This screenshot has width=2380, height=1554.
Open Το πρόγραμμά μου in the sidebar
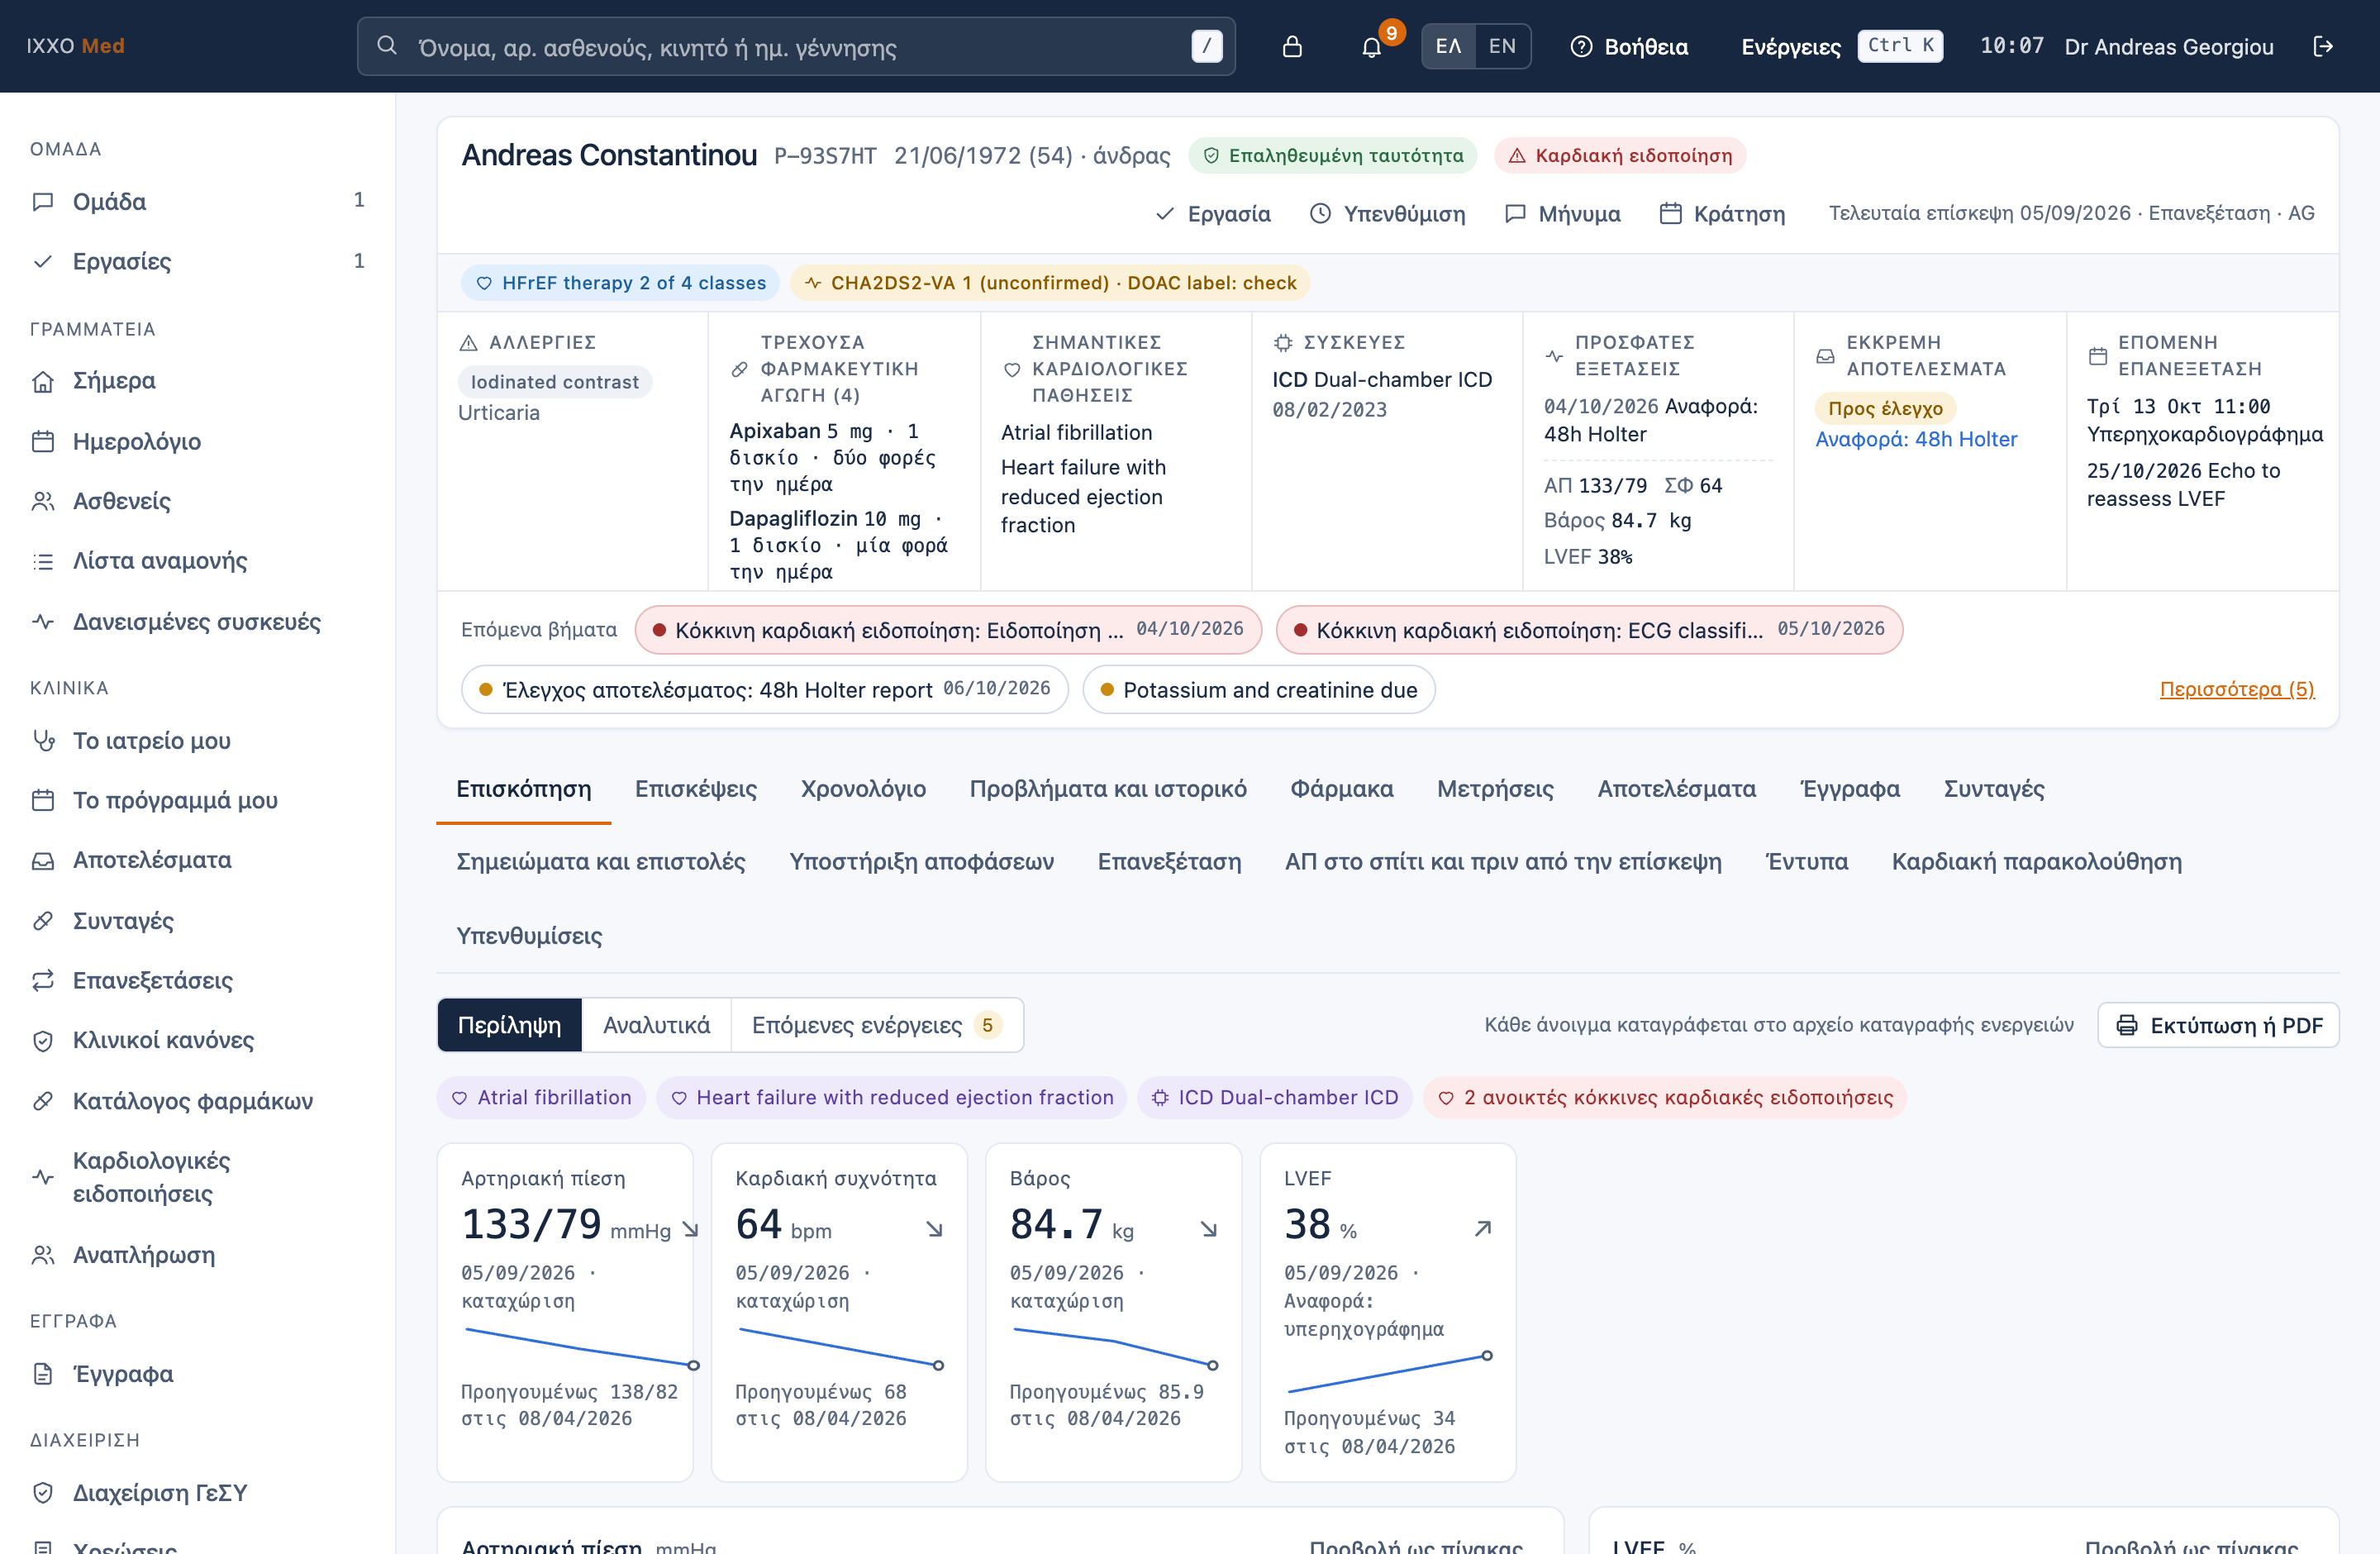coord(198,800)
